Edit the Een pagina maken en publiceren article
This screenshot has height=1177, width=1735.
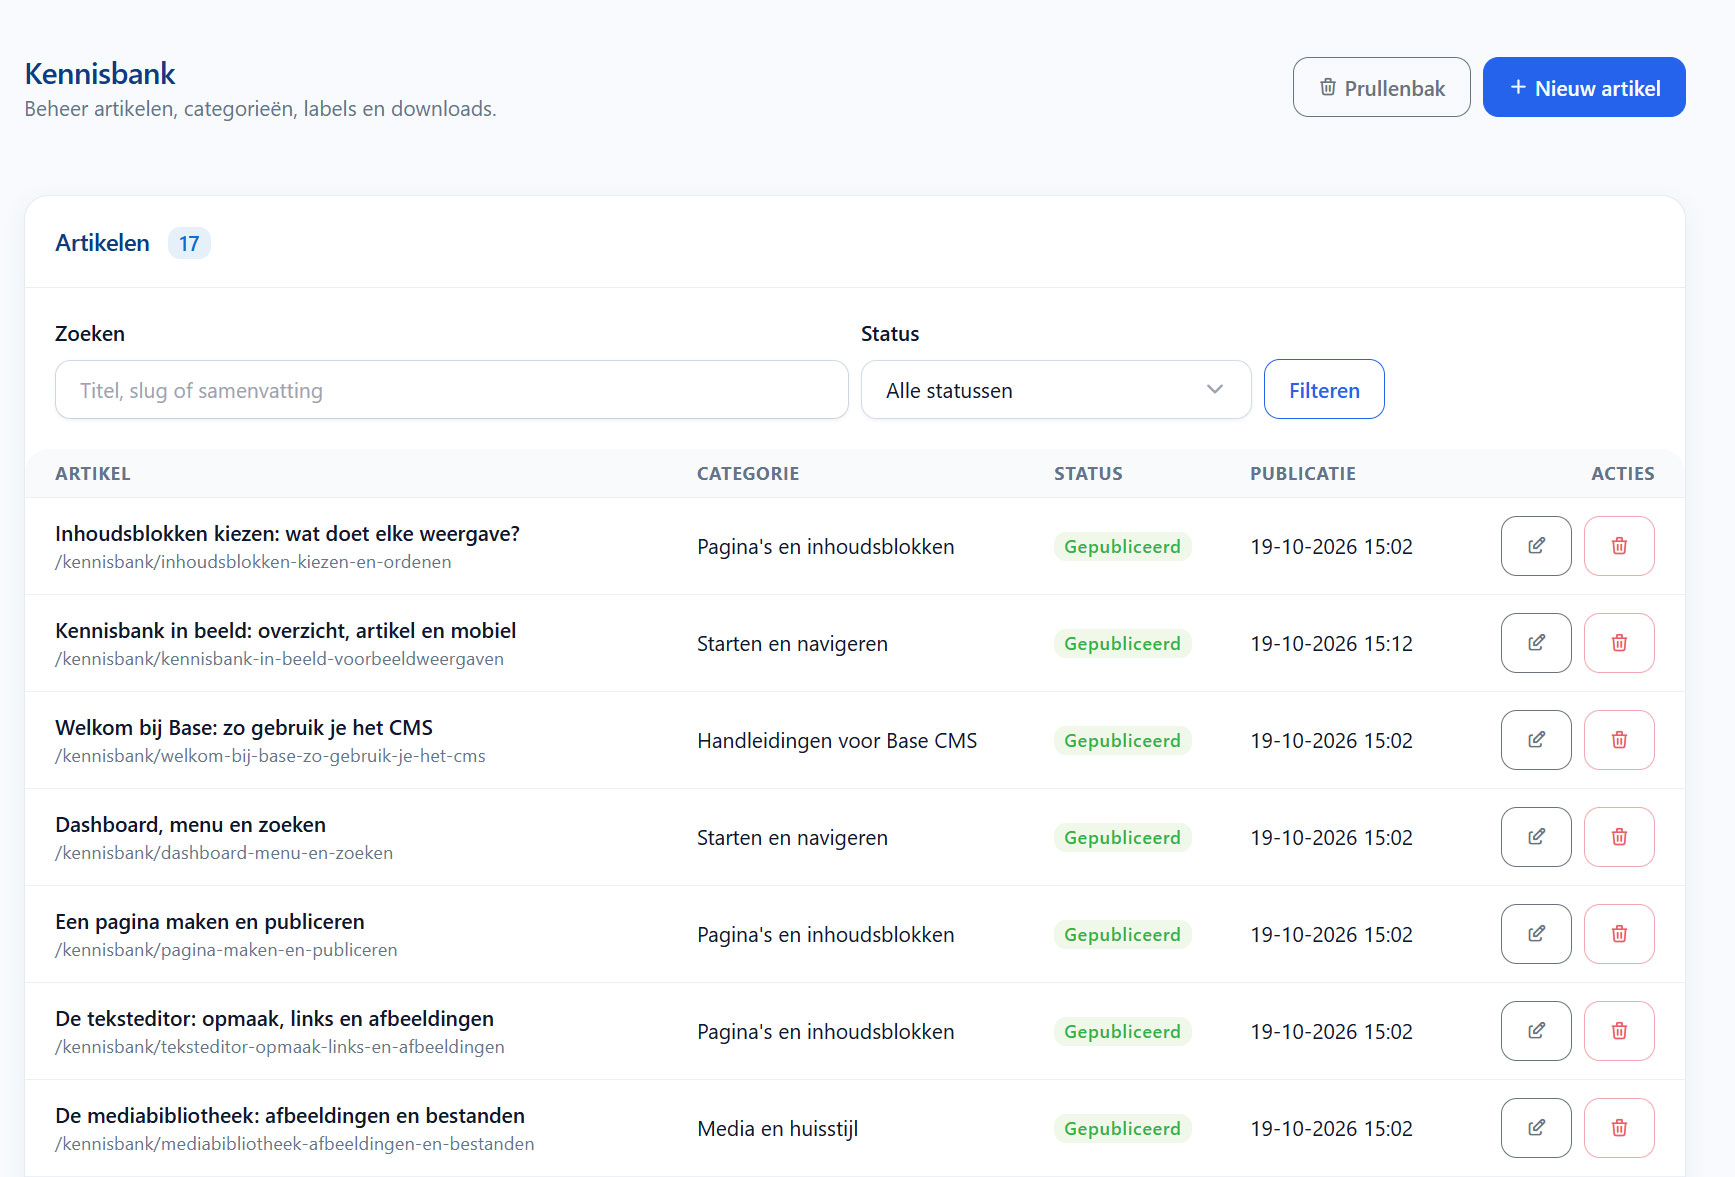[x=1536, y=934]
